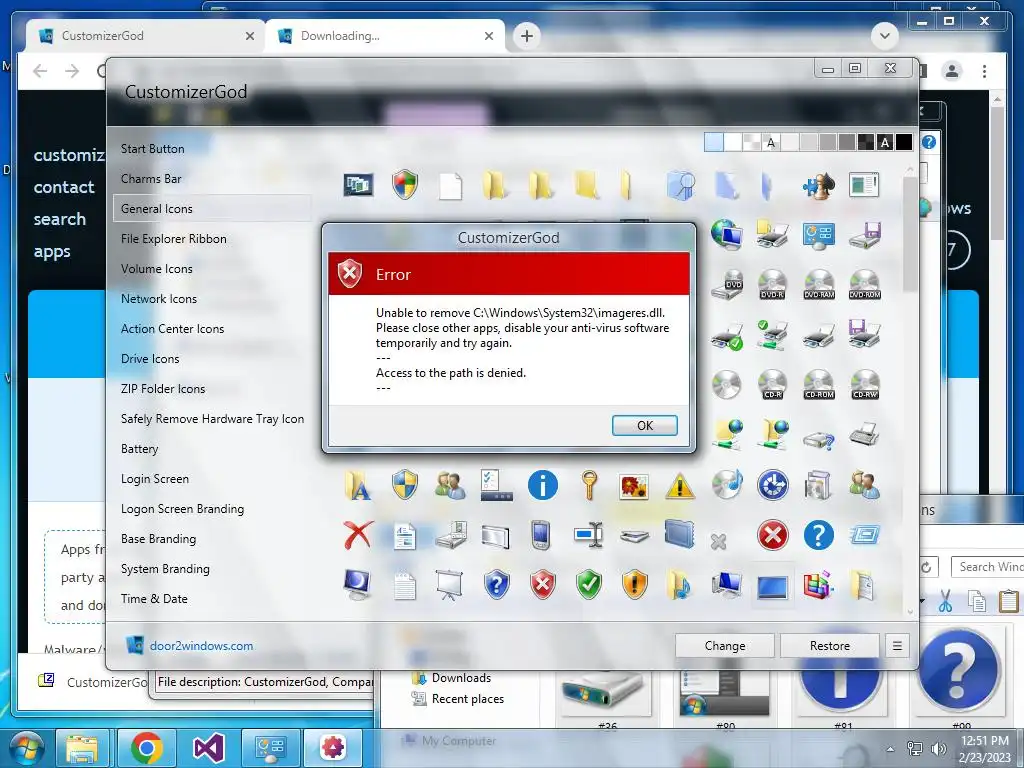Screen dimensions: 1024x768
Task: Switch to the Downloading... Chrome tab
Action: (x=384, y=36)
